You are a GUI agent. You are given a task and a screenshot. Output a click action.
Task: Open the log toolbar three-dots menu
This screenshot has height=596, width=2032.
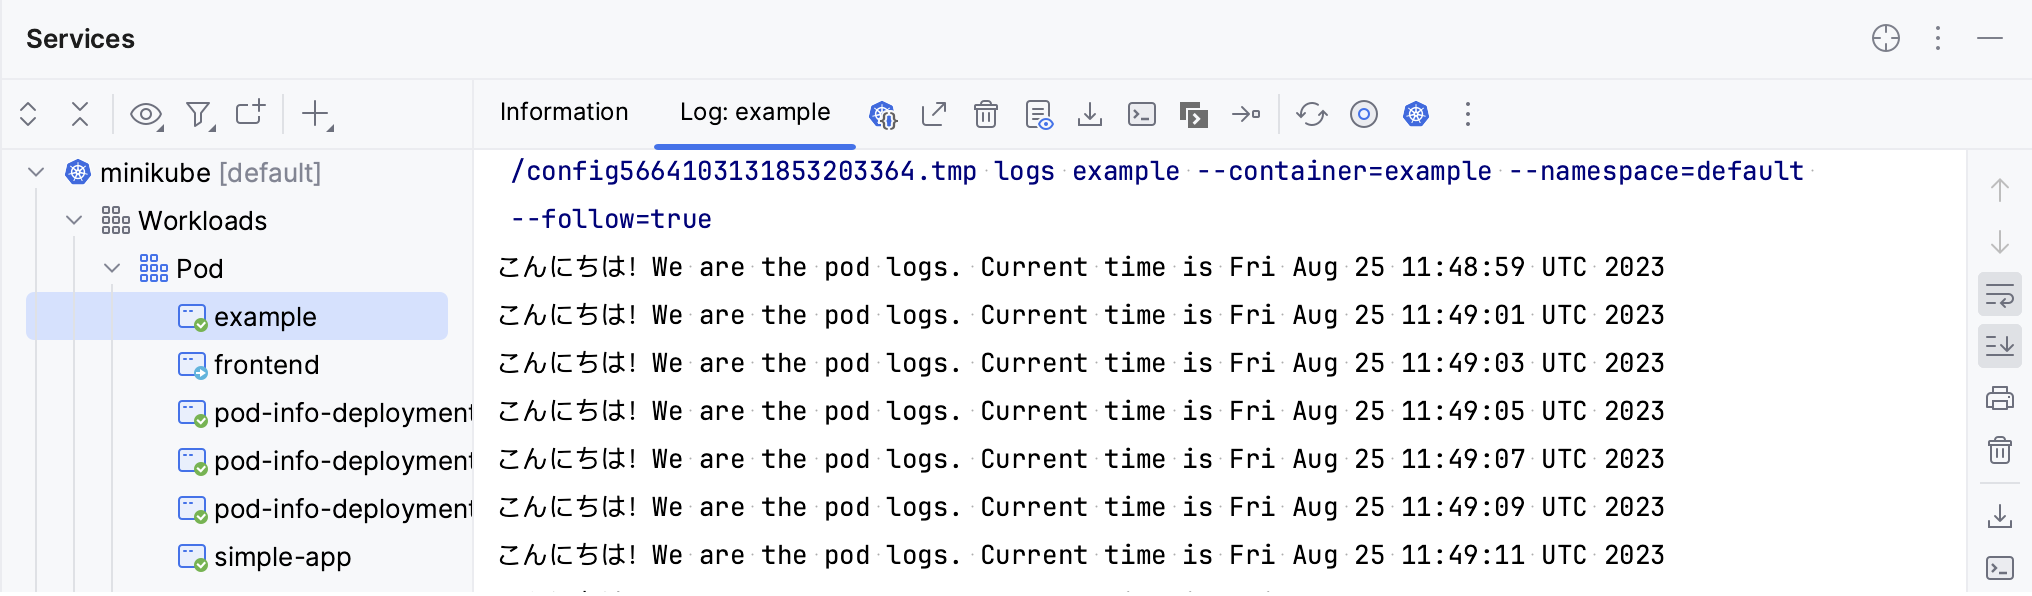(1468, 114)
